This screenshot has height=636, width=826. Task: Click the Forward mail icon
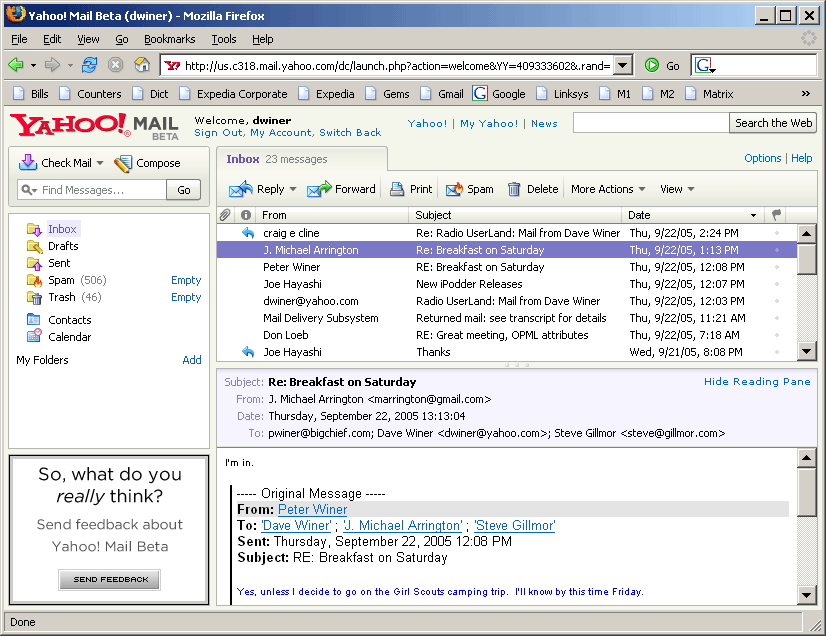pyautogui.click(x=319, y=189)
